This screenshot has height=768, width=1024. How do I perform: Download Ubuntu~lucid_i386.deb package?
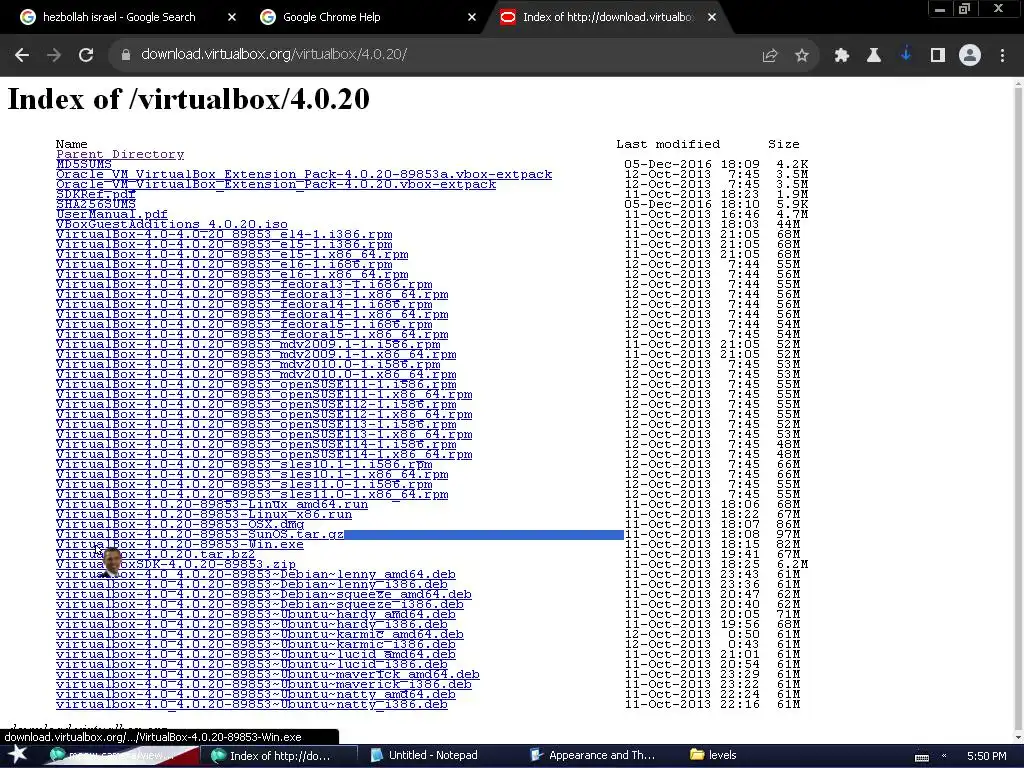[252, 665]
